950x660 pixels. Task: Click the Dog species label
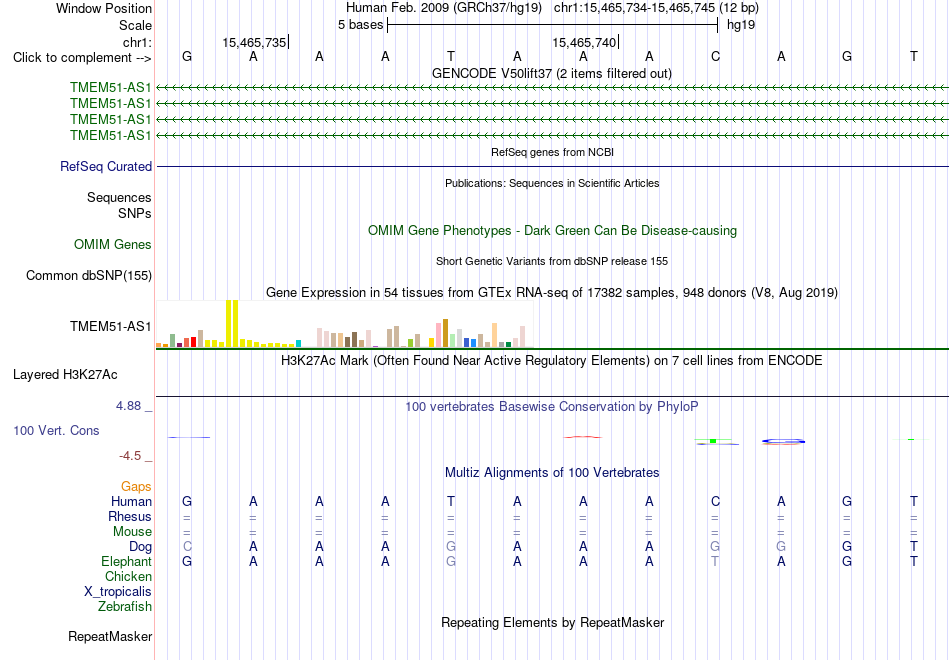[x=140, y=547]
